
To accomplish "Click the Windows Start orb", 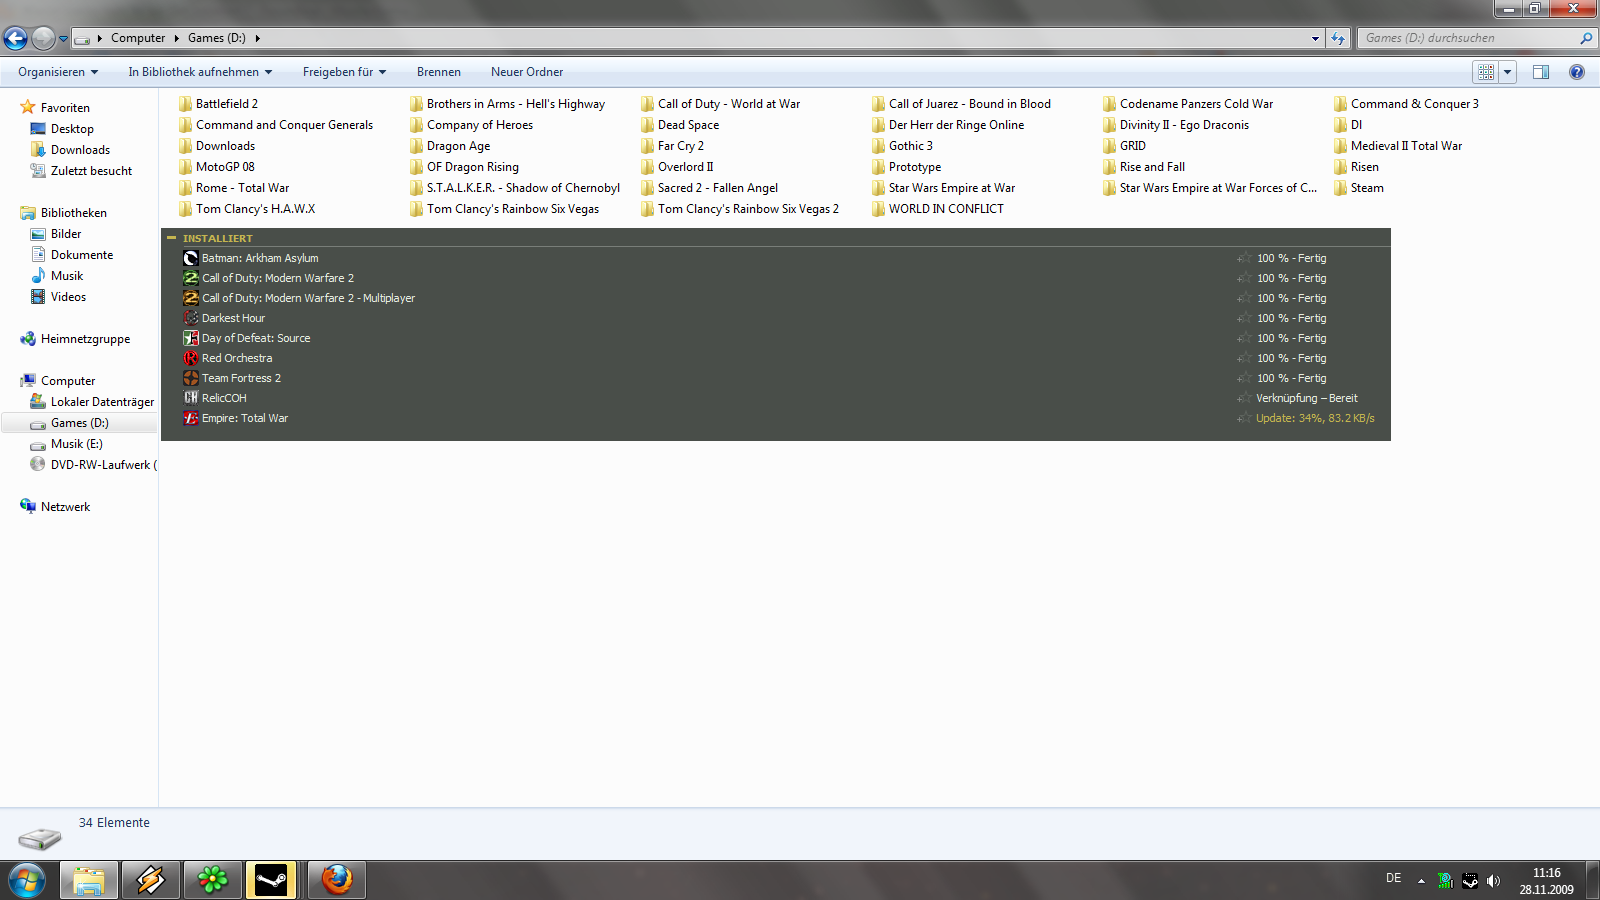I will click(x=27, y=881).
